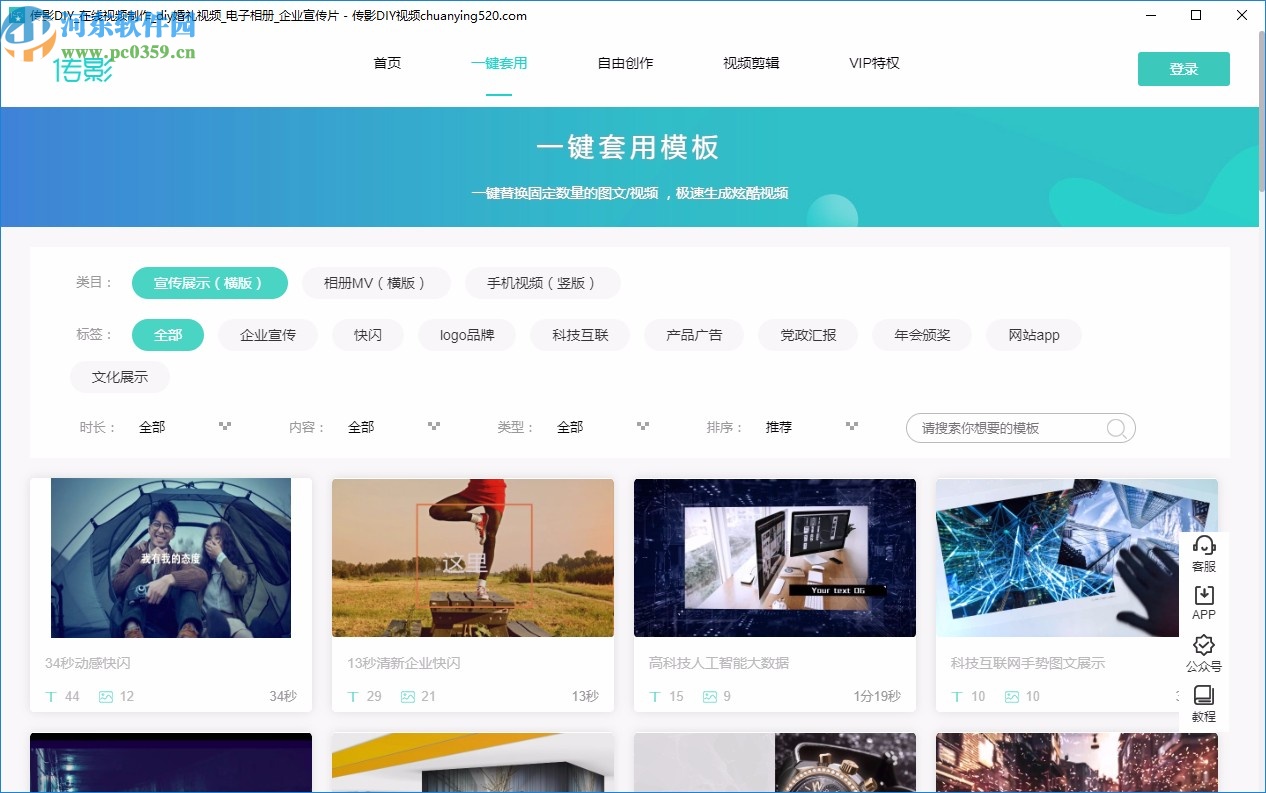Filter by 科技互联 tag
This screenshot has height=793, width=1266.
[x=580, y=335]
